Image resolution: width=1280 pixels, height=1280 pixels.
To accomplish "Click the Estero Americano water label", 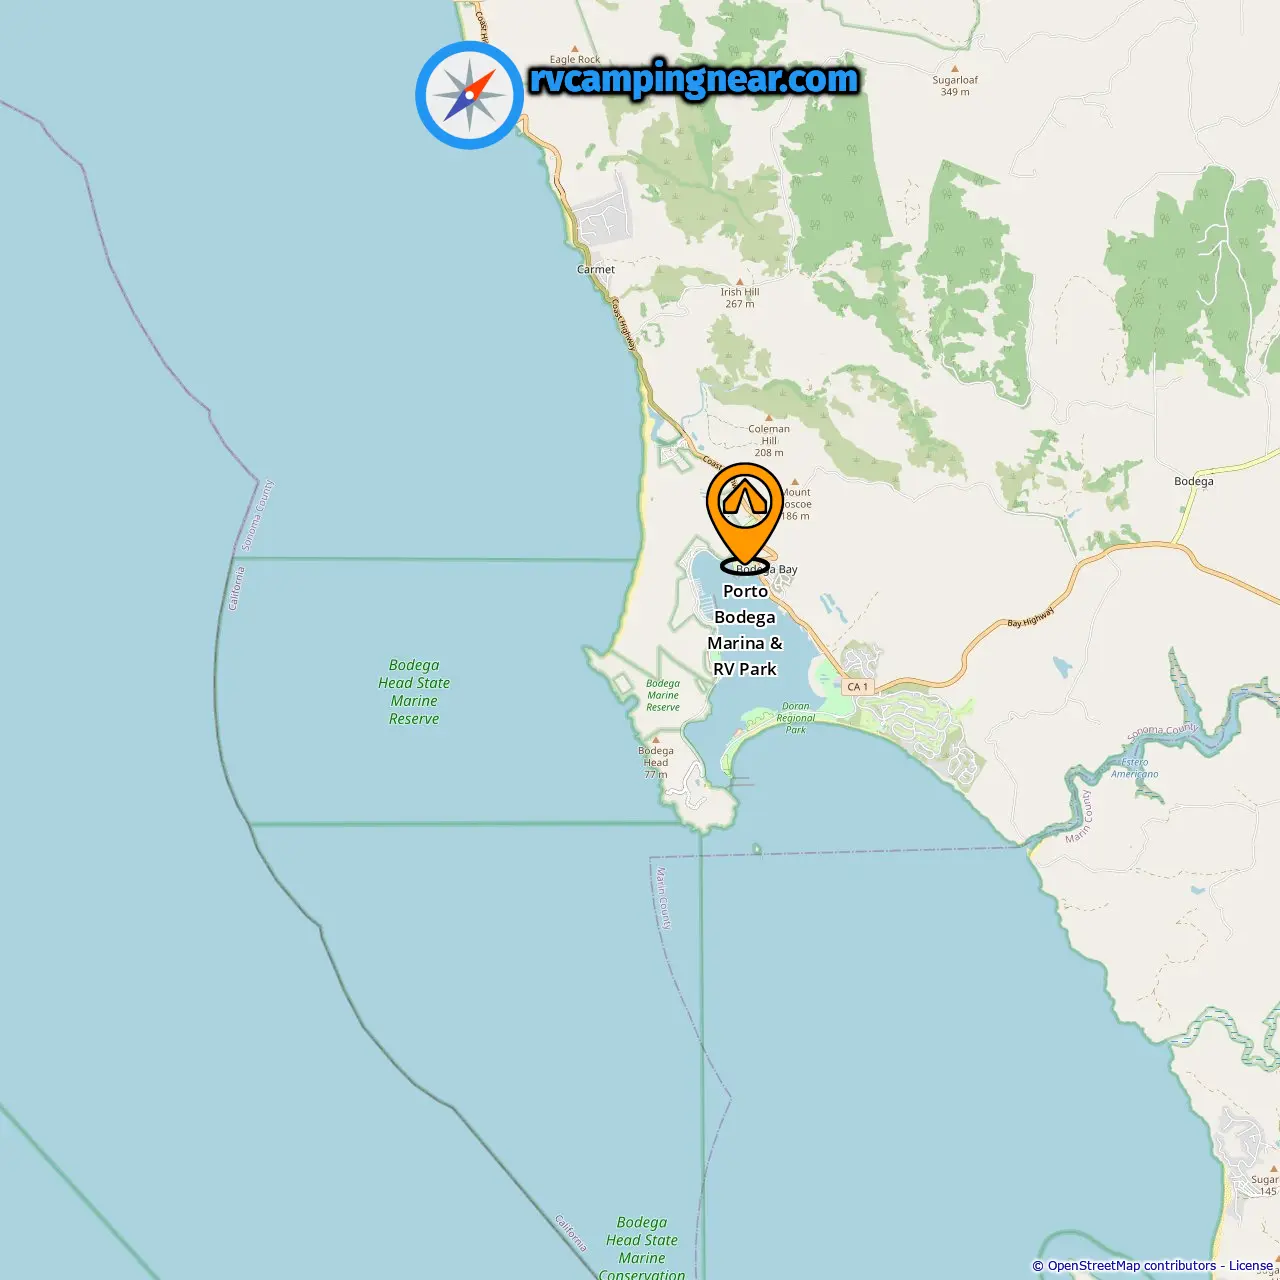I will pos(1135,768).
